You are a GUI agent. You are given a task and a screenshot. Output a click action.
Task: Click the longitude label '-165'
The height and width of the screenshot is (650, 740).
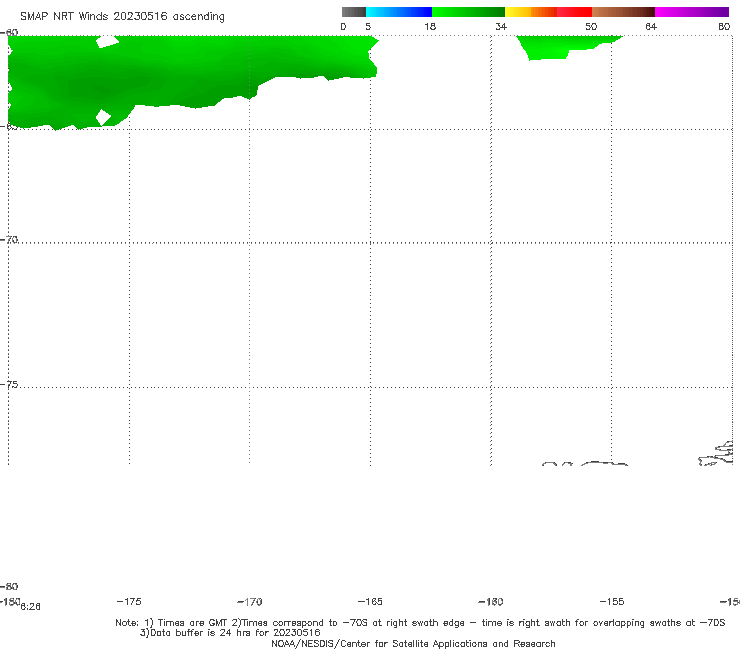pos(370,602)
